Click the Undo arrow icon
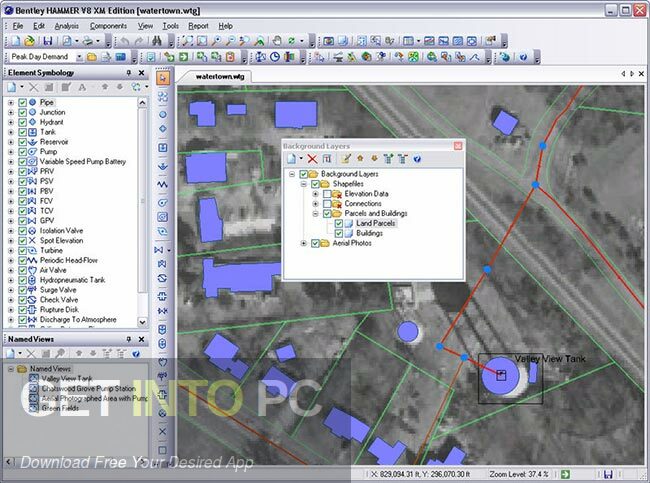 [124, 41]
